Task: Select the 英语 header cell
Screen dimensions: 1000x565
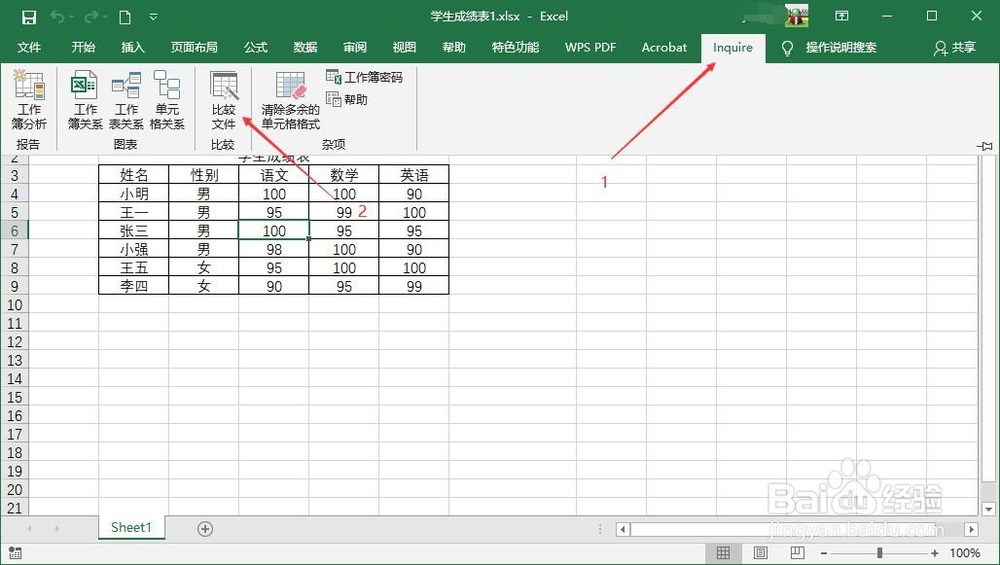Action: pyautogui.click(x=414, y=175)
